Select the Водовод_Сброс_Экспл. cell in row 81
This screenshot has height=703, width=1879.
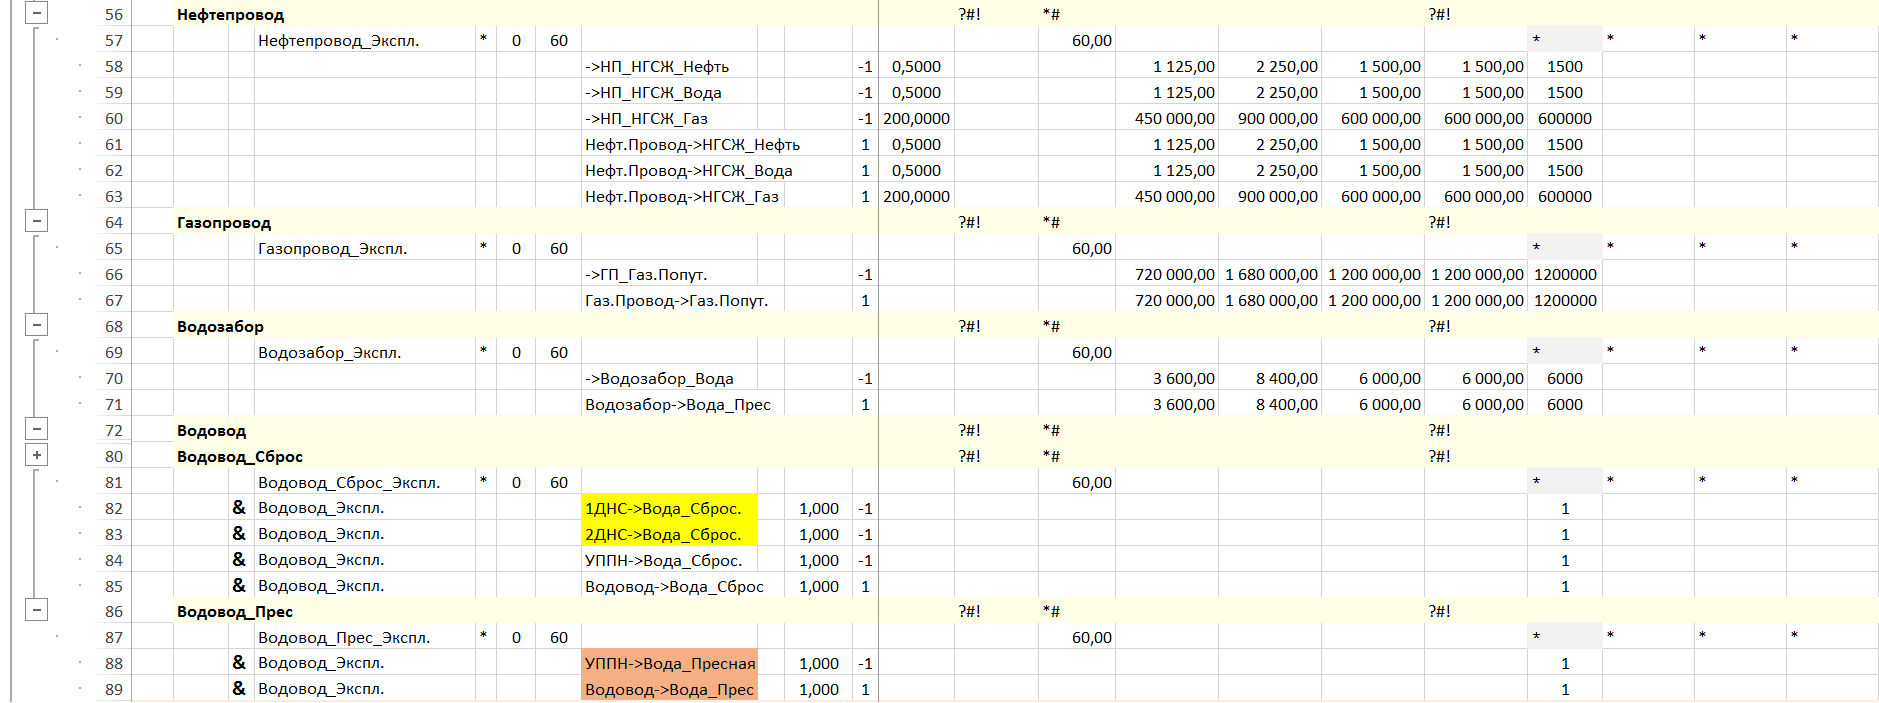(348, 482)
